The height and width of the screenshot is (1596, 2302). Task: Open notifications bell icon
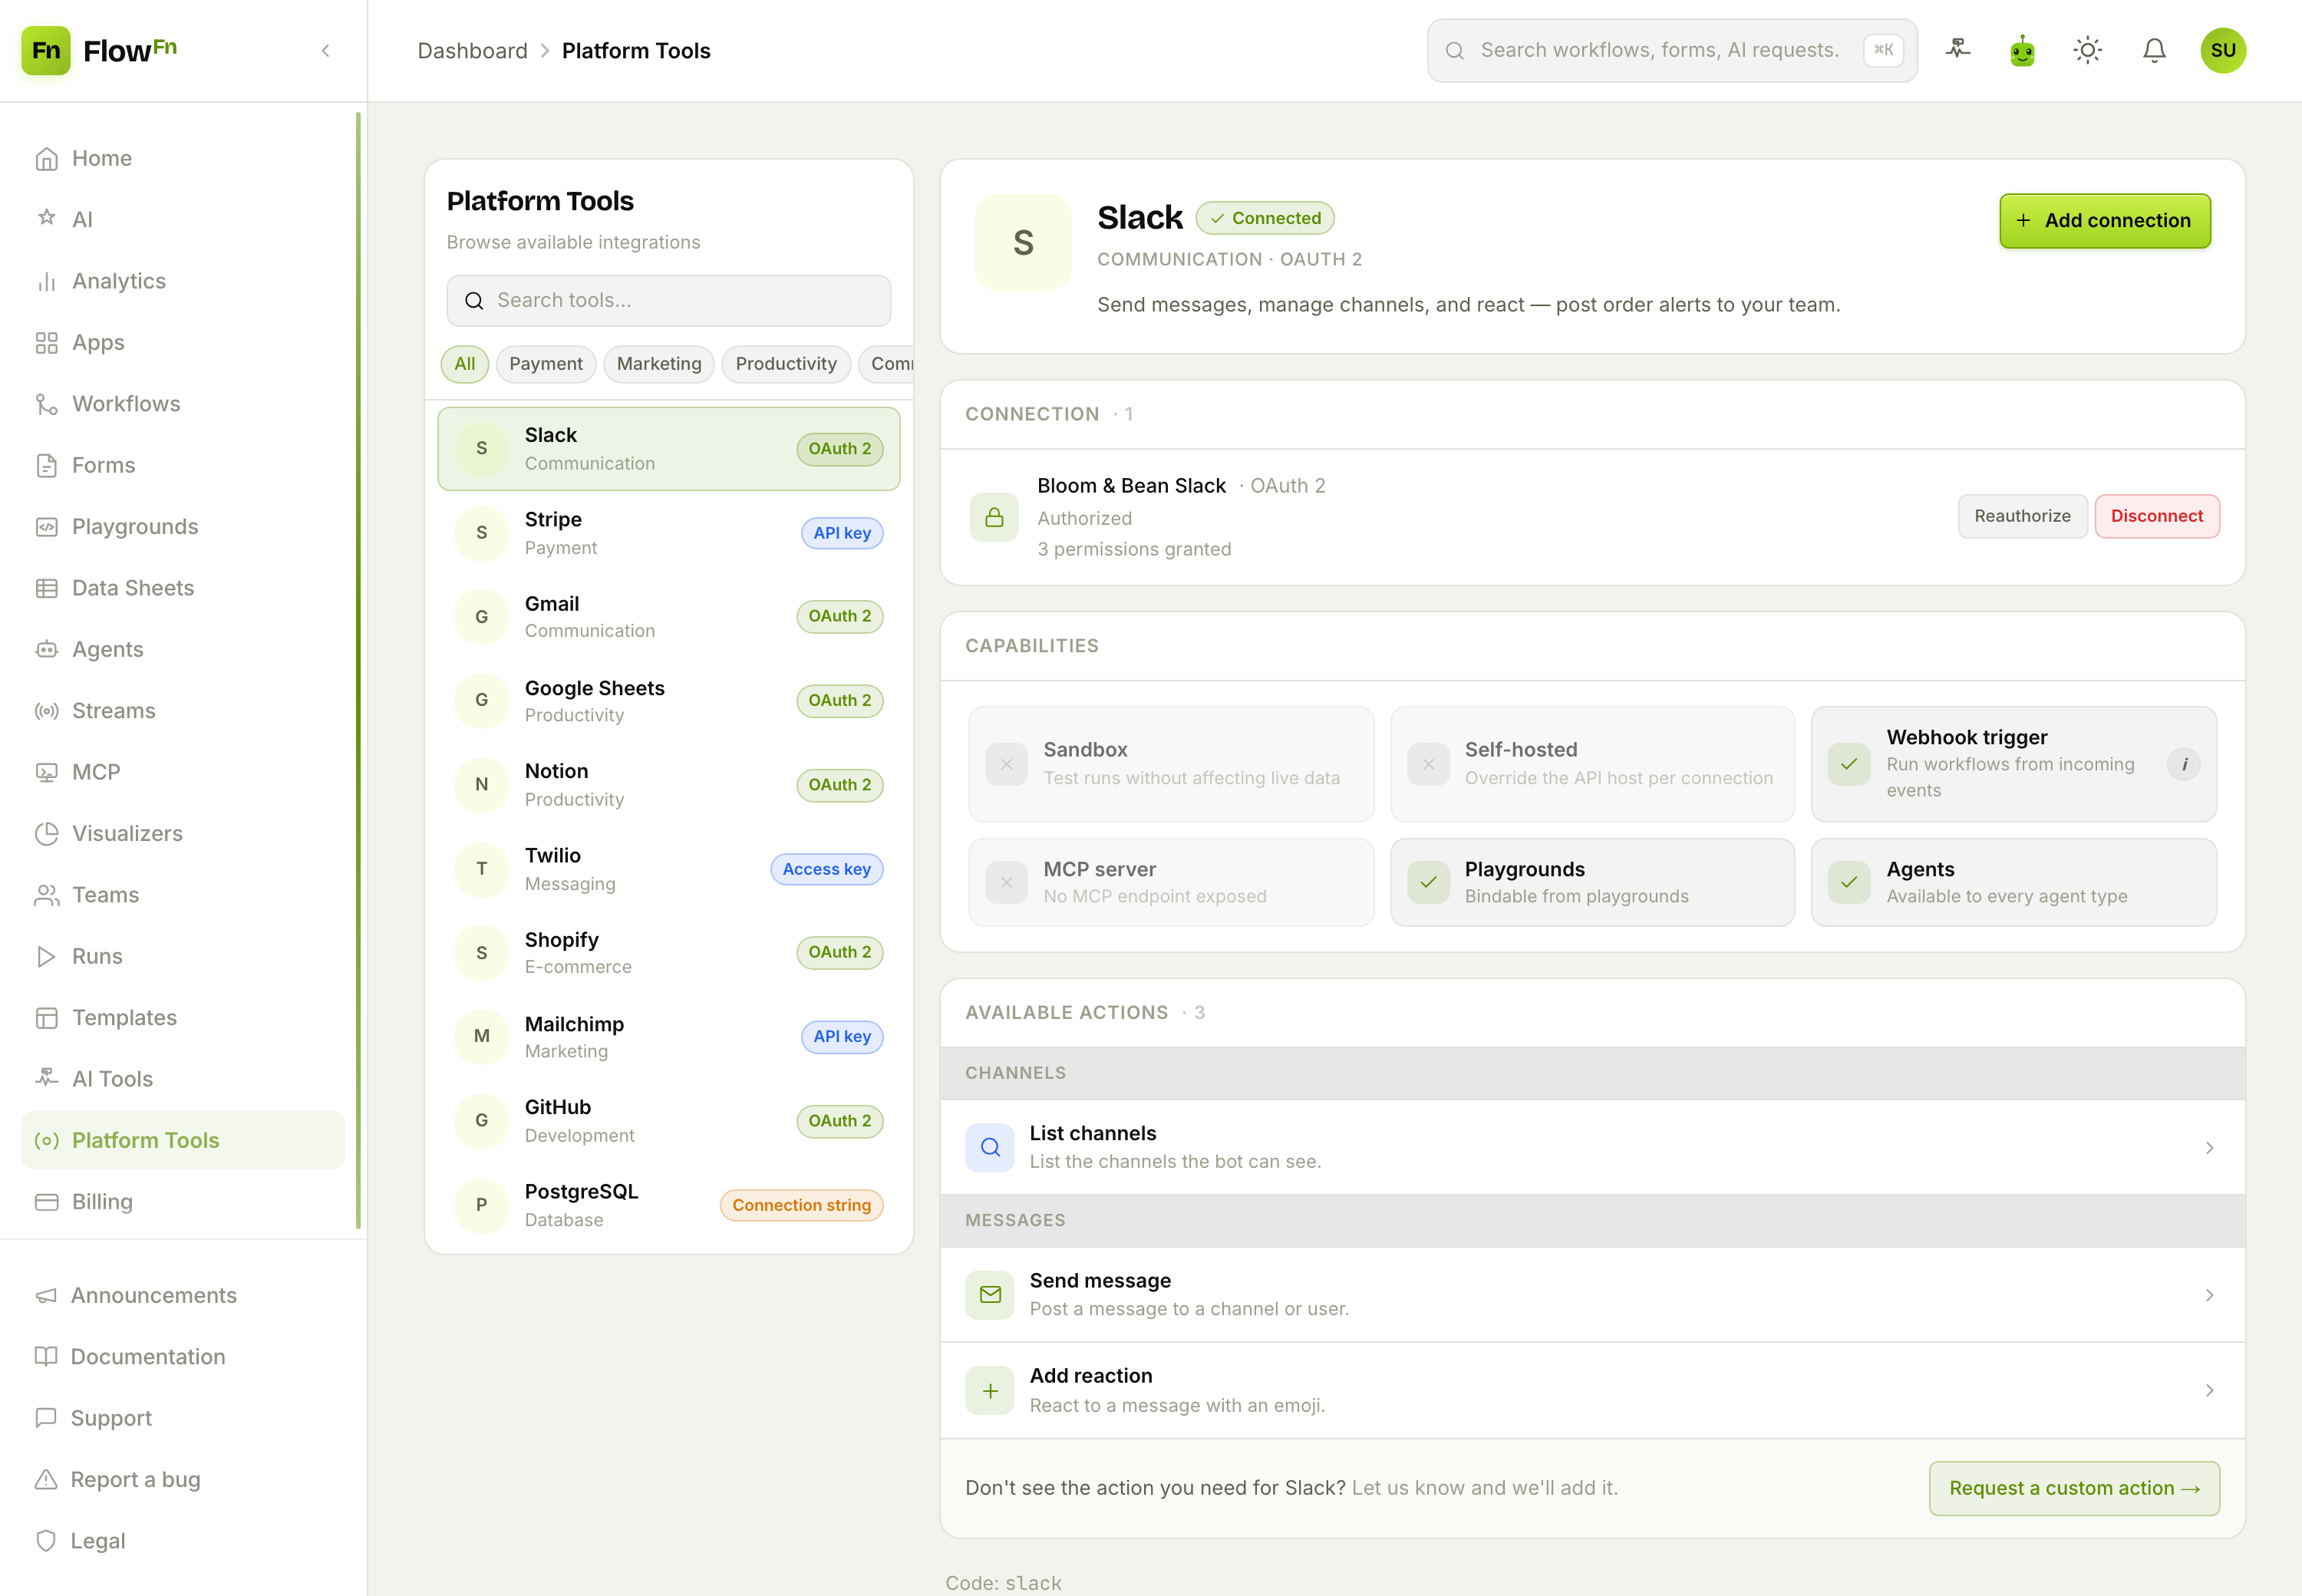[2154, 50]
